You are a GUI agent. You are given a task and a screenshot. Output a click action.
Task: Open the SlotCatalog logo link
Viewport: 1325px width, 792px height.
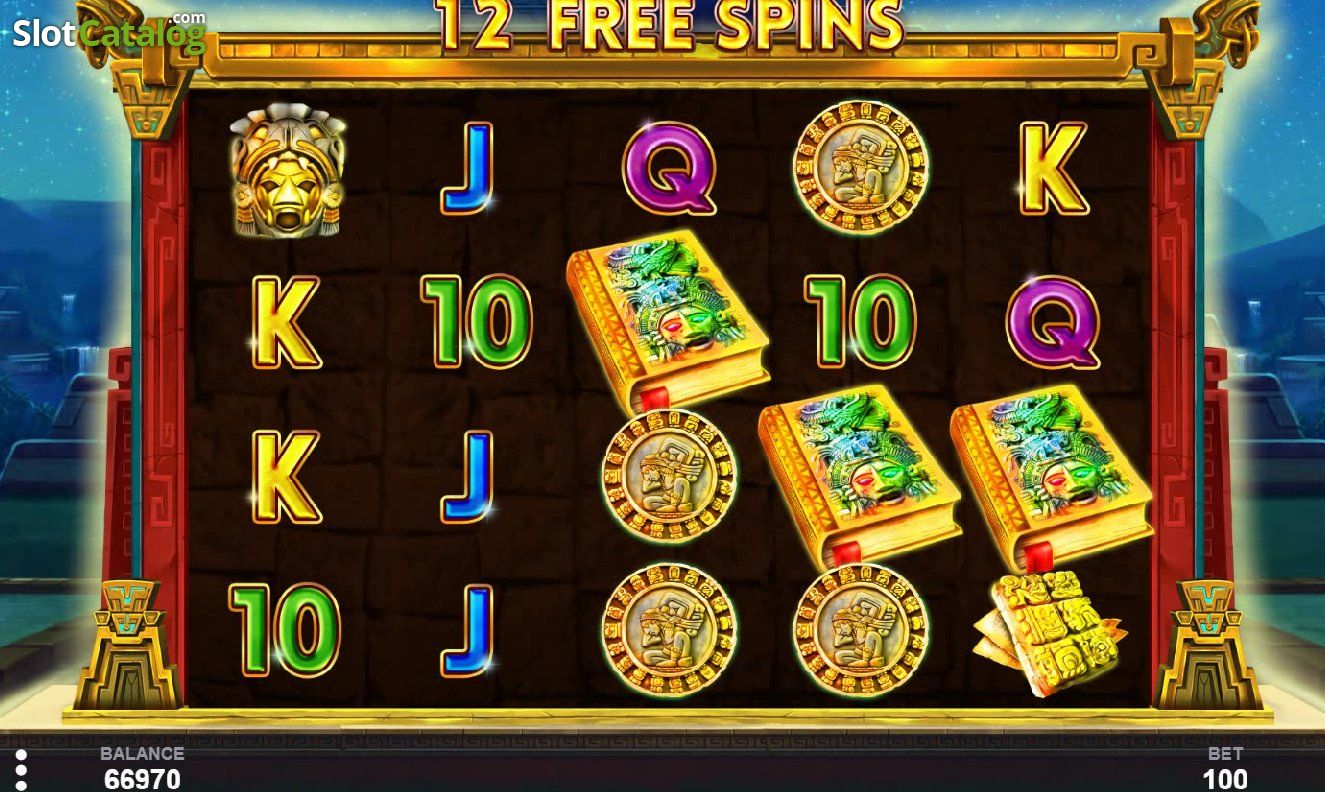pyautogui.click(x=109, y=33)
